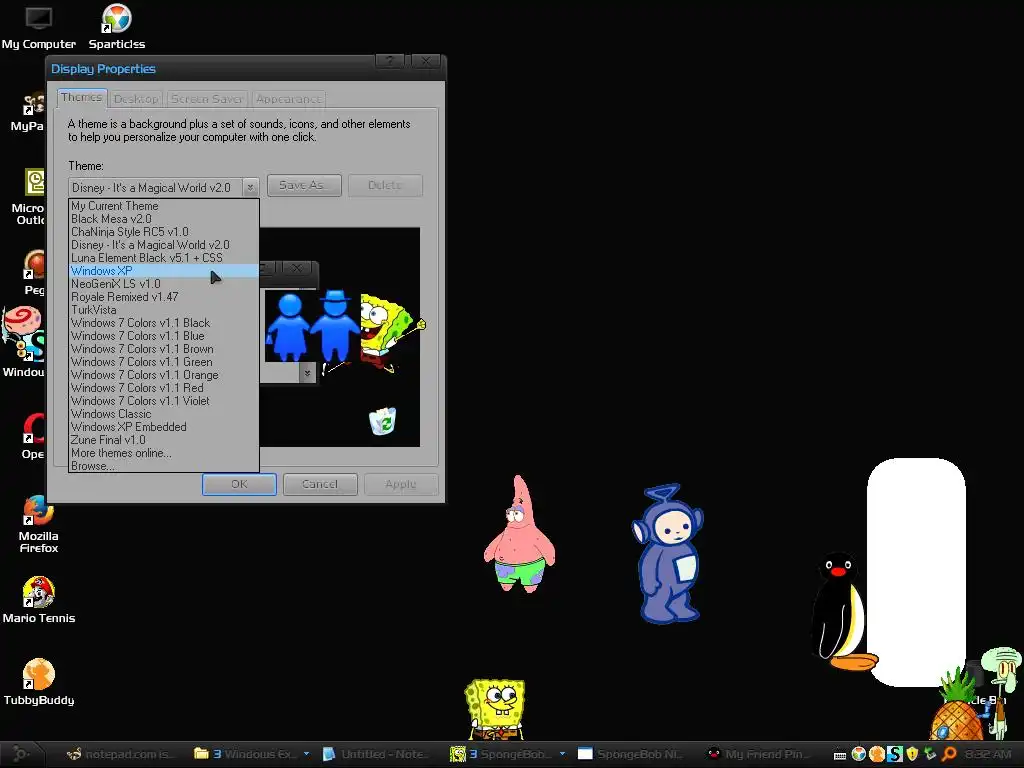Click the 8:32 AM taskbar clock
The image size is (1024, 768).
click(988, 754)
